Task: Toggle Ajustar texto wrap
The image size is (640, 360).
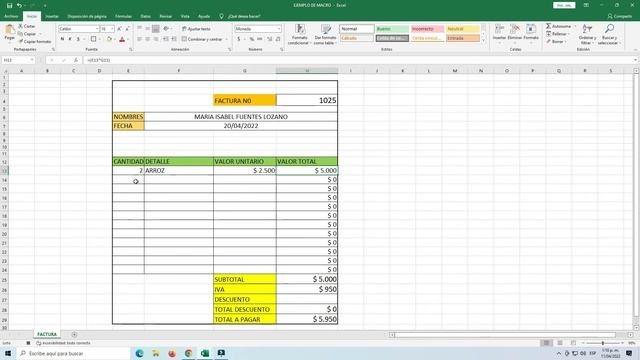Action: tap(196, 29)
